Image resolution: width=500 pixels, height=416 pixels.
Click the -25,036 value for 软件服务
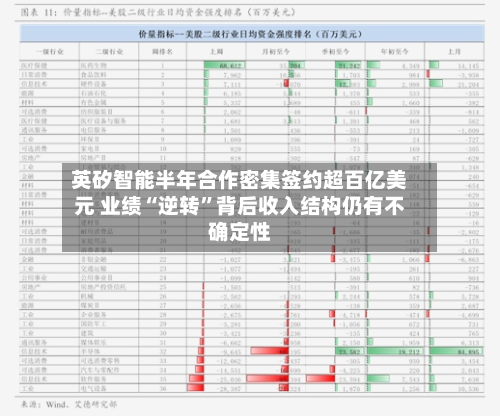coord(229,380)
